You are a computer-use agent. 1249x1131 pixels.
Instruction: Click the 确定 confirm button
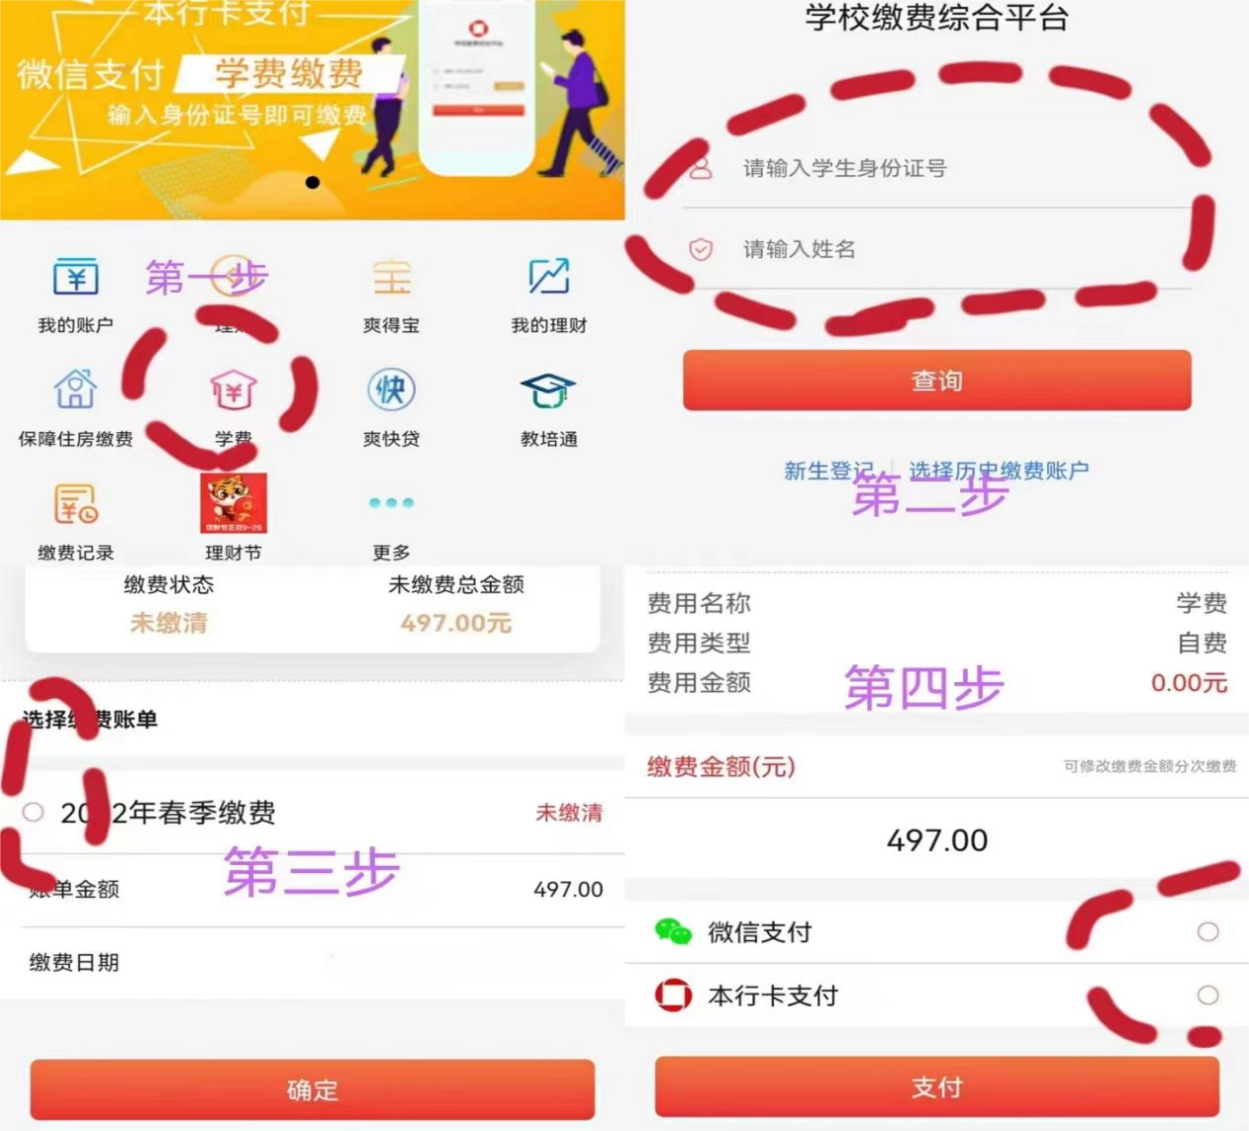pos(312,1089)
